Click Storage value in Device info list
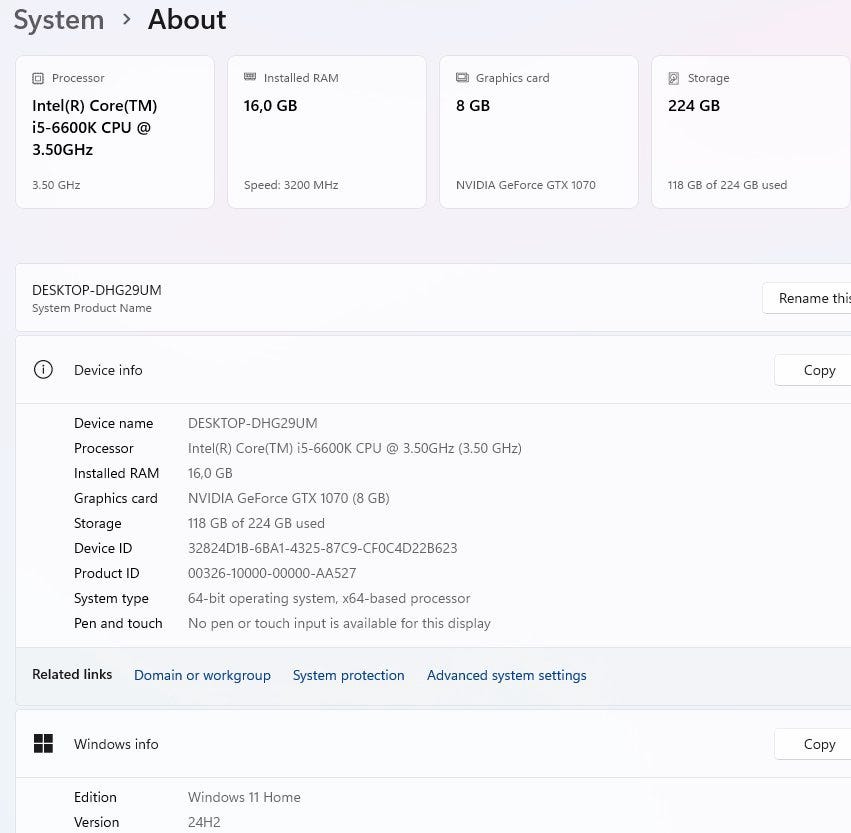 pyautogui.click(x=256, y=523)
